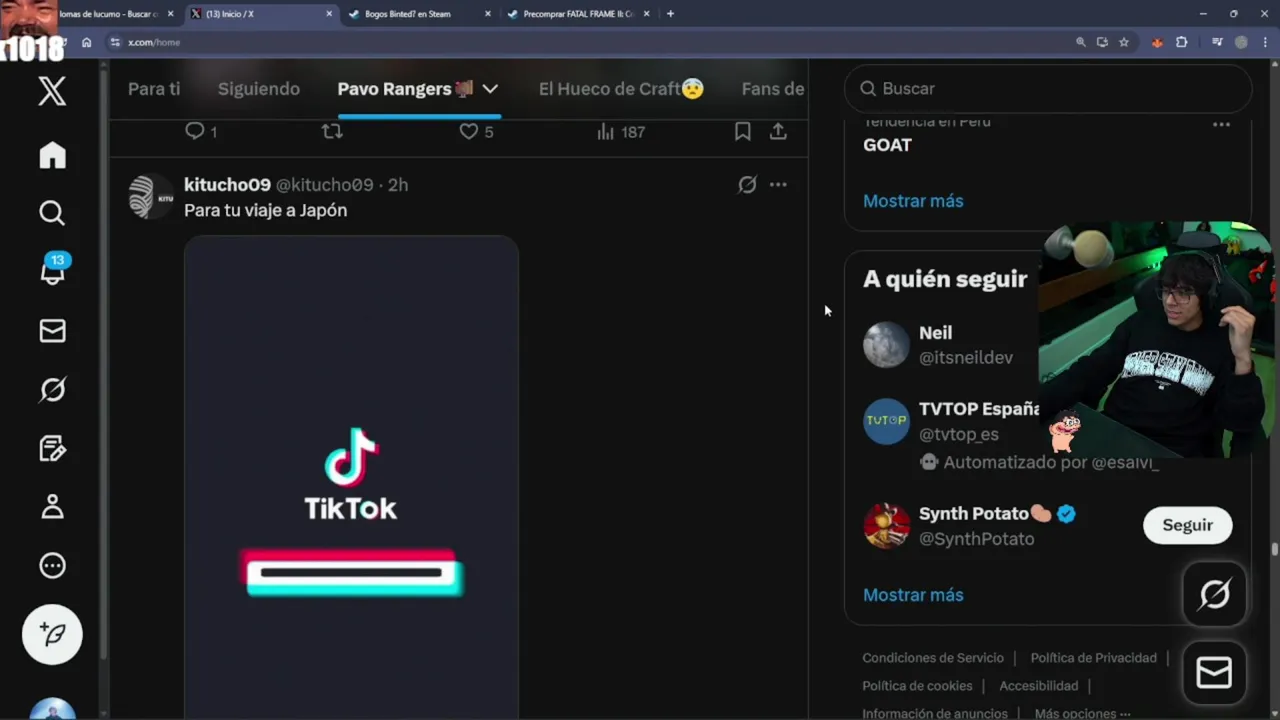Viewport: 1280px width, 720px height.
Task: Open the 2h timestamp on kitucho09's post
Action: 398,185
